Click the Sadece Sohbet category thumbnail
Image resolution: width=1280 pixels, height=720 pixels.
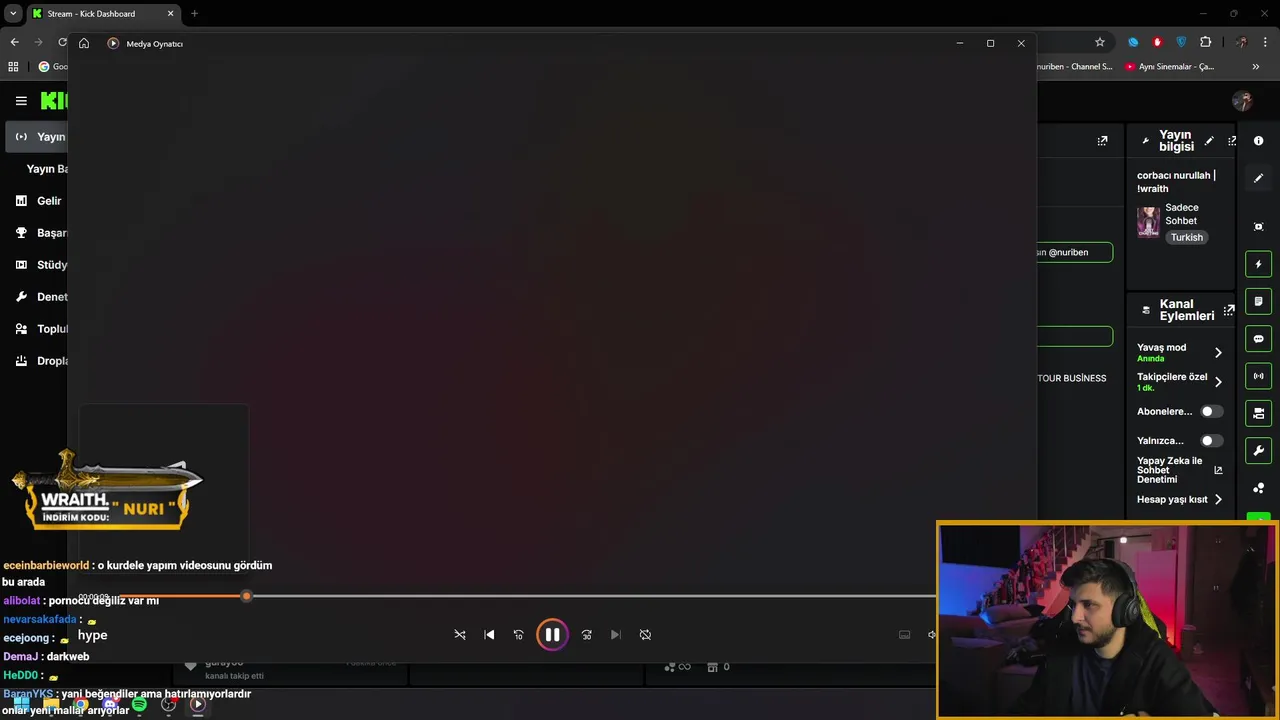[1148, 221]
